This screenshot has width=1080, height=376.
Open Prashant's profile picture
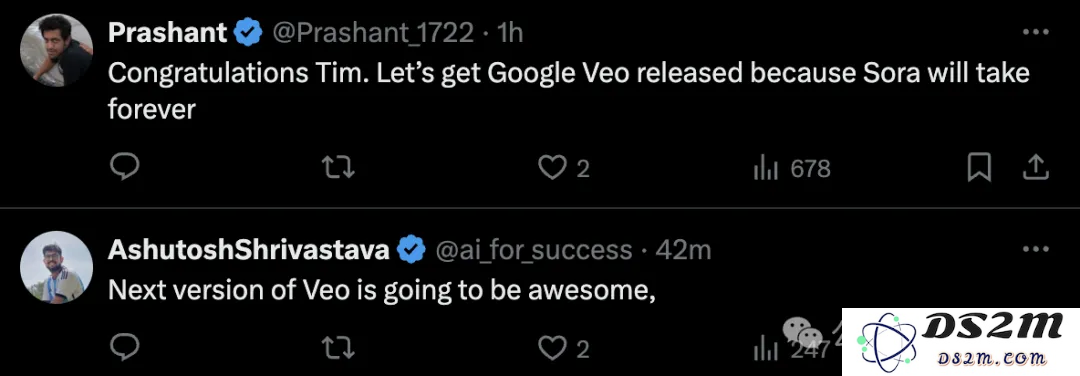[56, 50]
